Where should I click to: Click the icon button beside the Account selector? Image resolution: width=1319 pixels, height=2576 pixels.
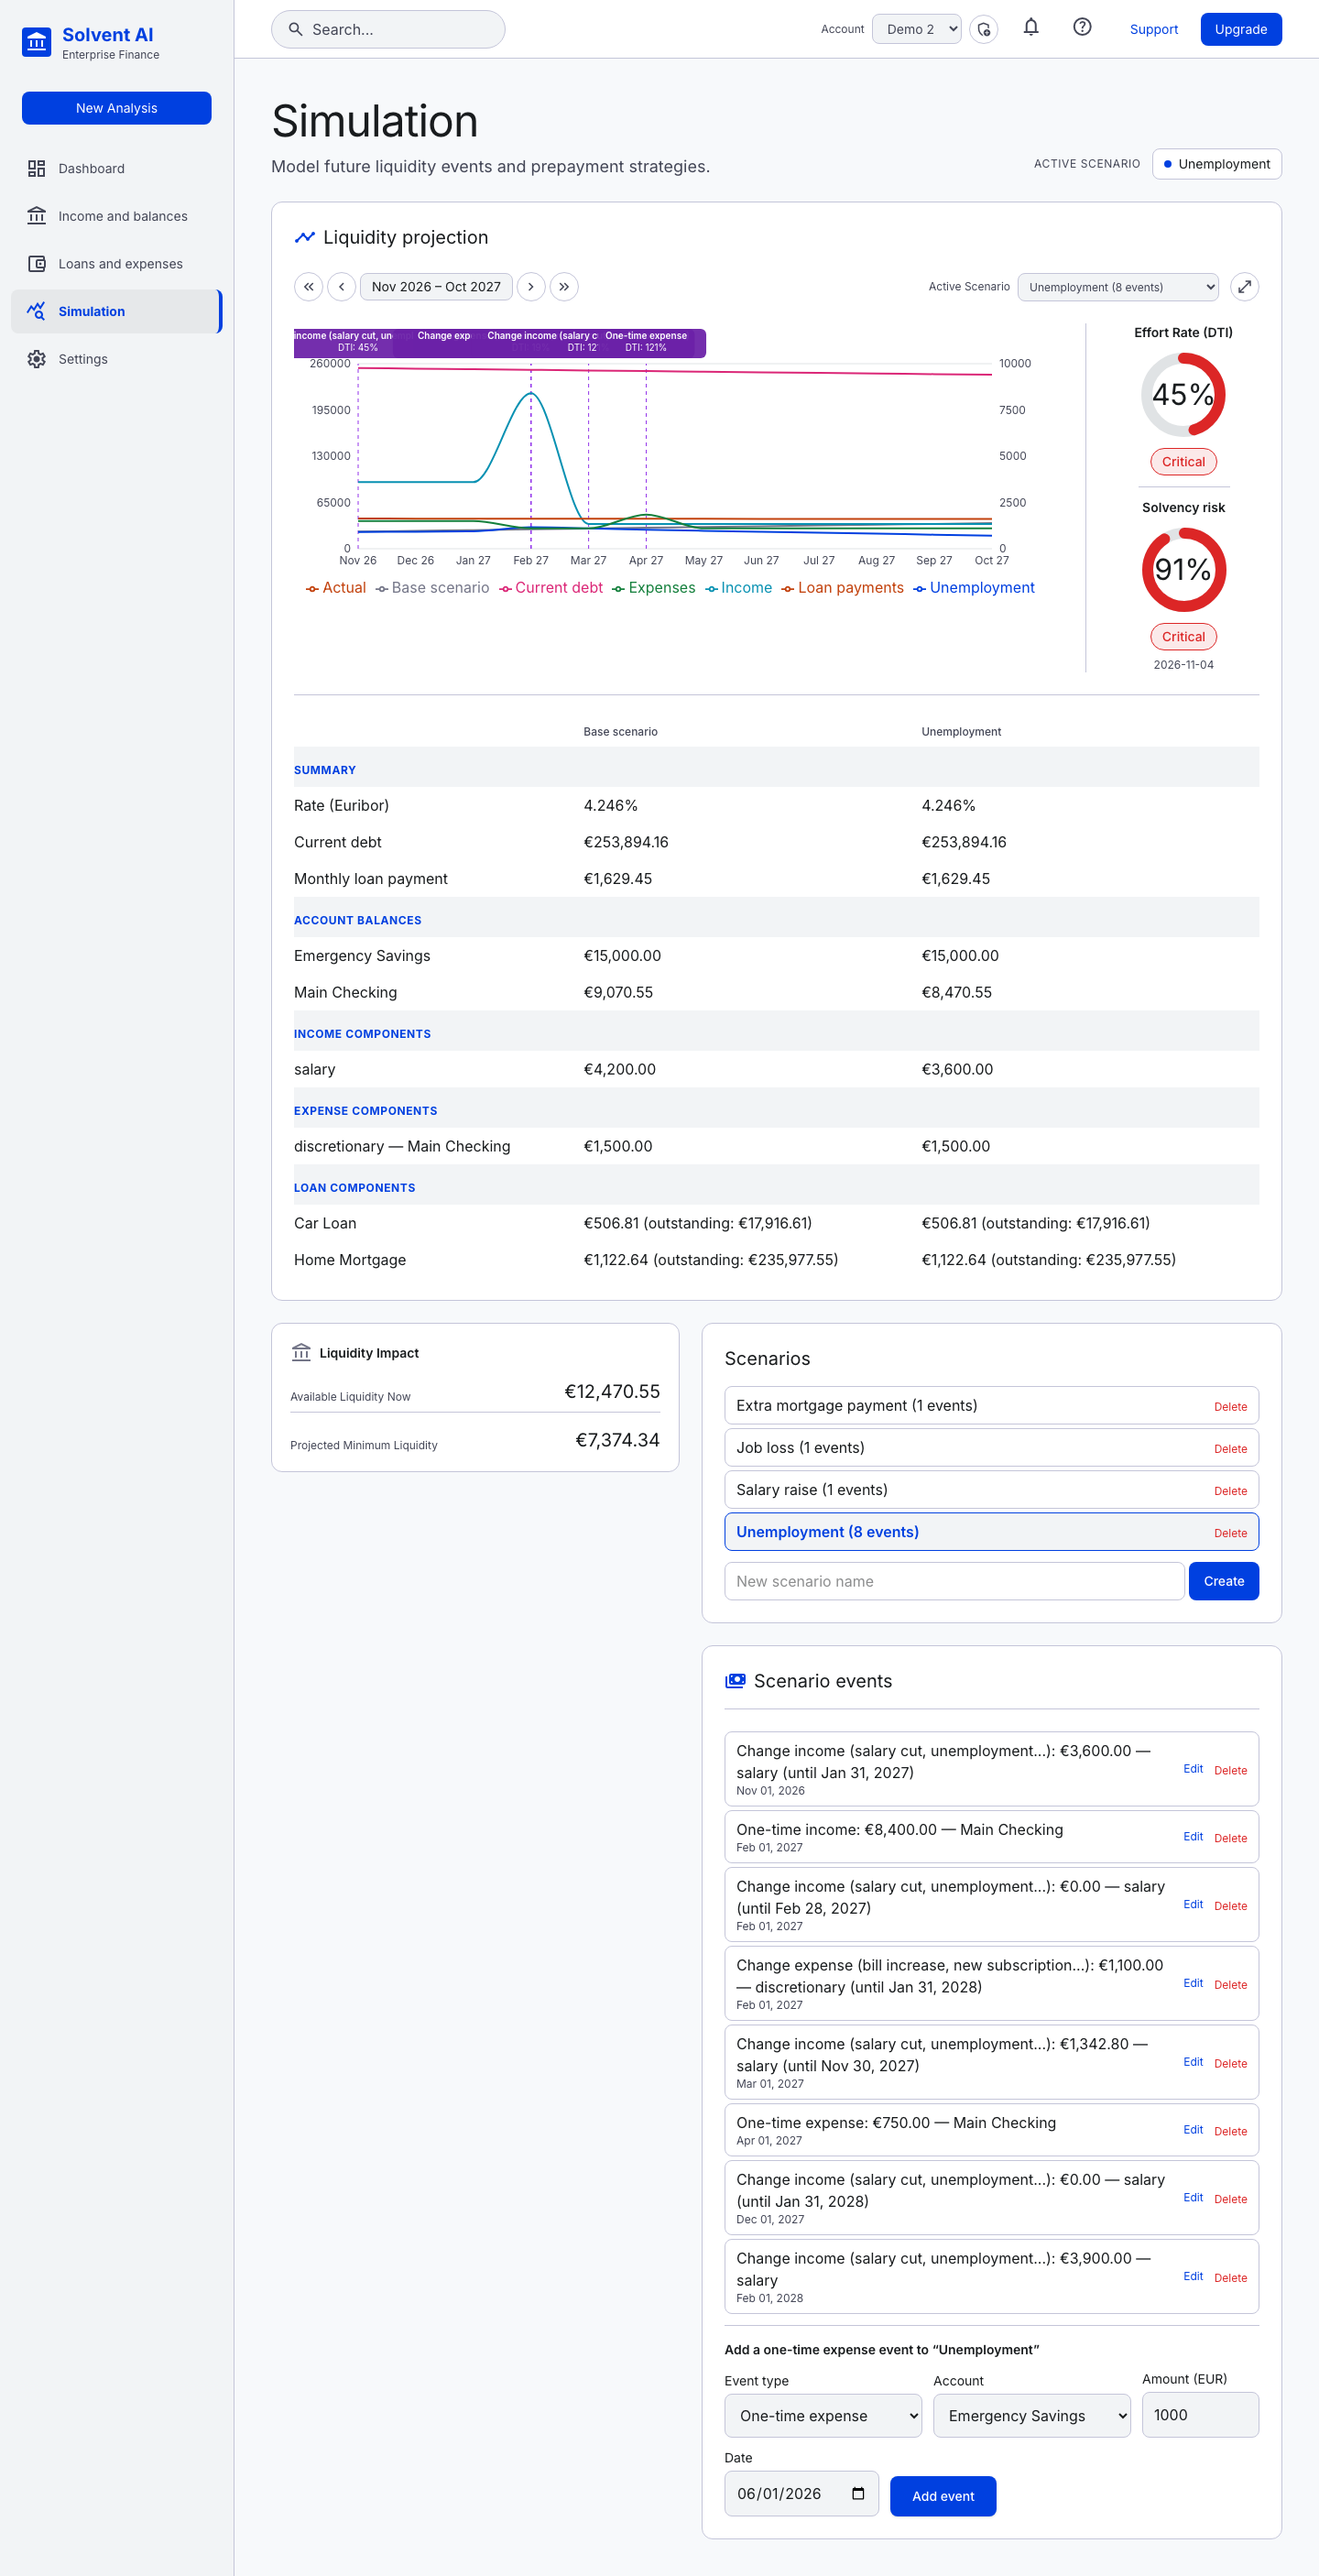pos(984,29)
